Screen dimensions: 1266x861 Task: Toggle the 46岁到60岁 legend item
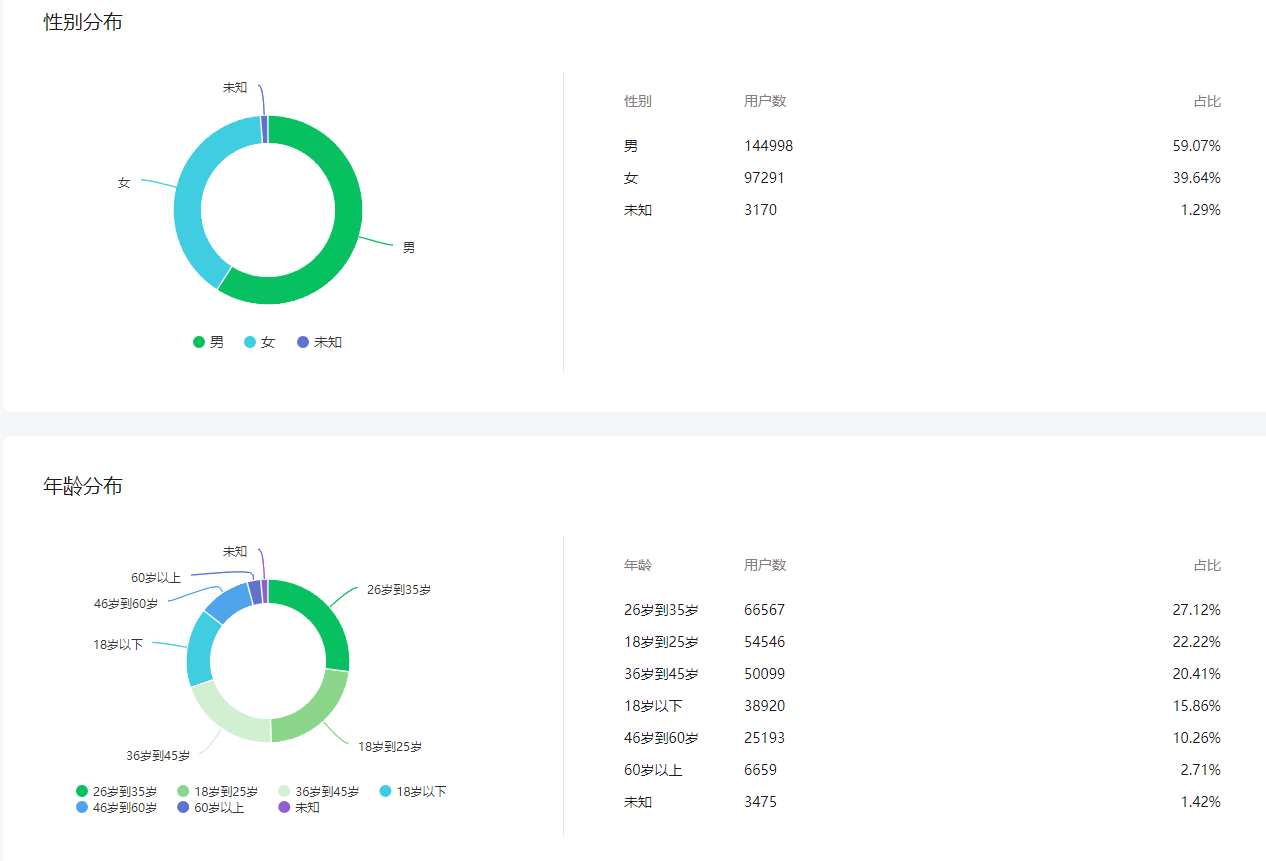[117, 807]
